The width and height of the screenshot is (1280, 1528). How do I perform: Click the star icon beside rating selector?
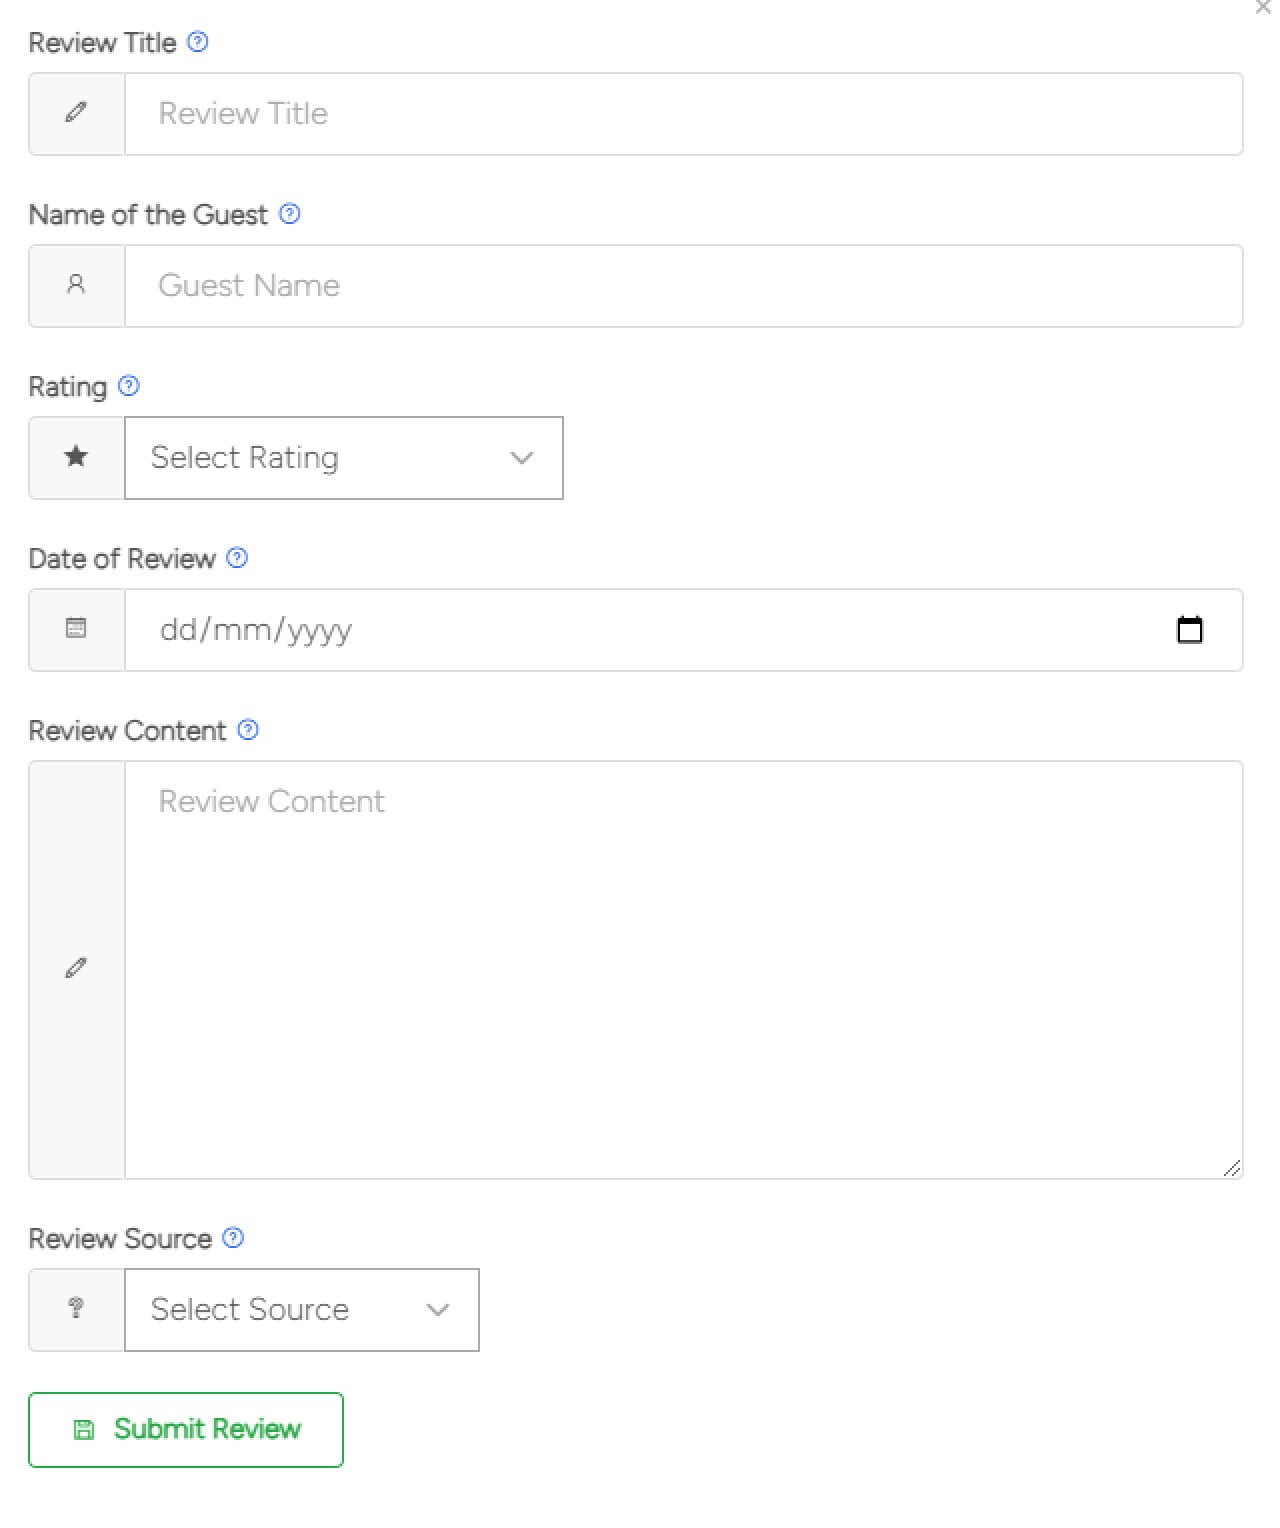coord(76,457)
